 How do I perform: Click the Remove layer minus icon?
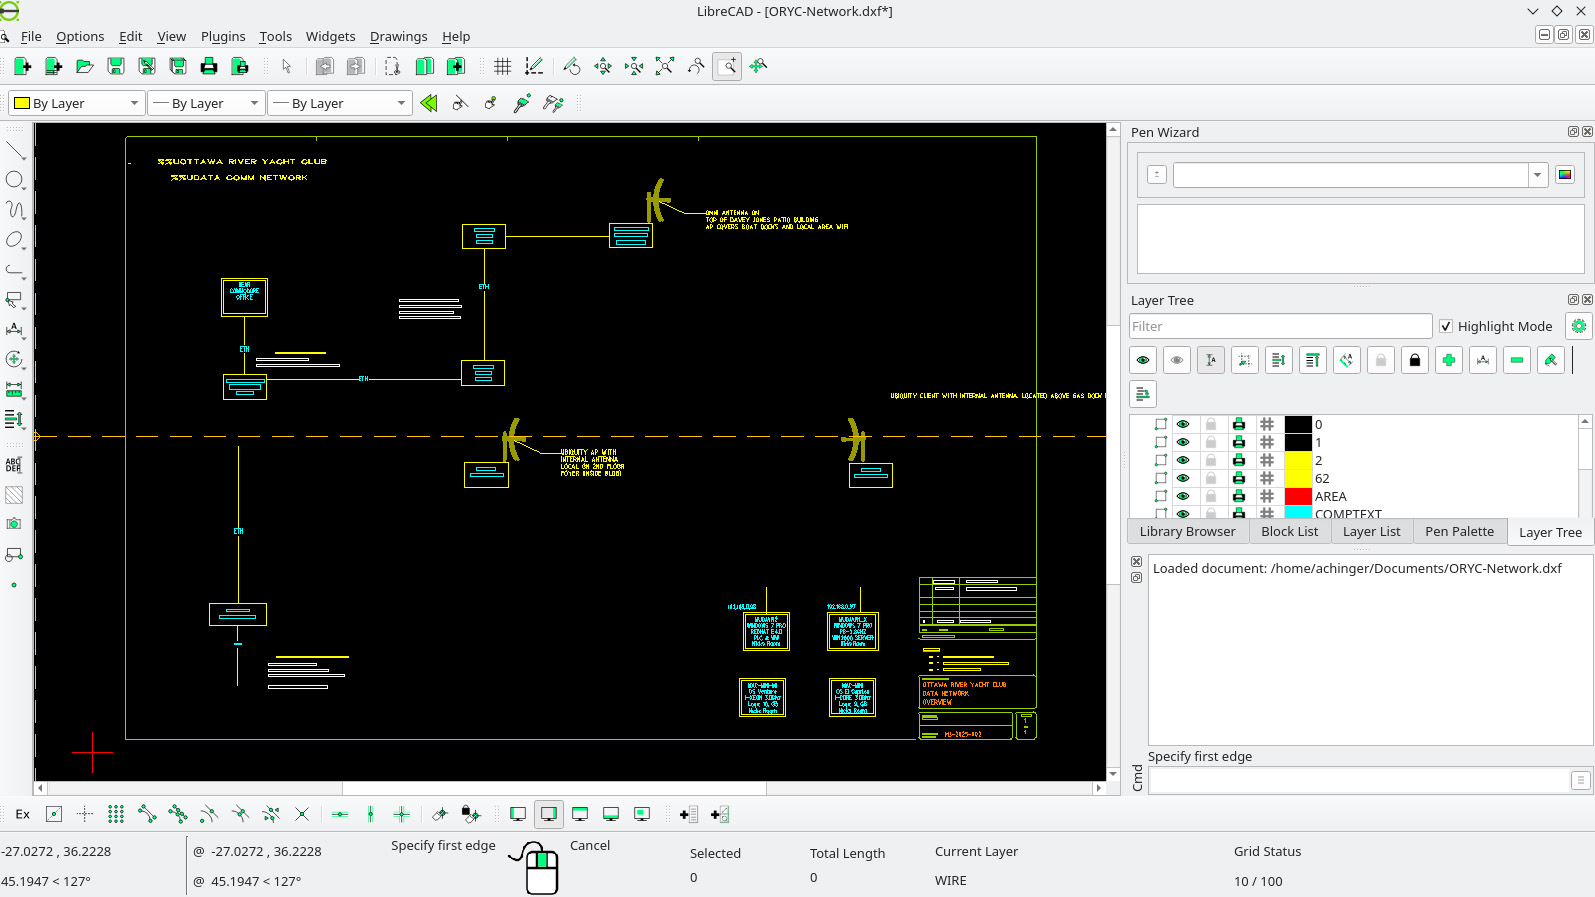tap(1516, 360)
